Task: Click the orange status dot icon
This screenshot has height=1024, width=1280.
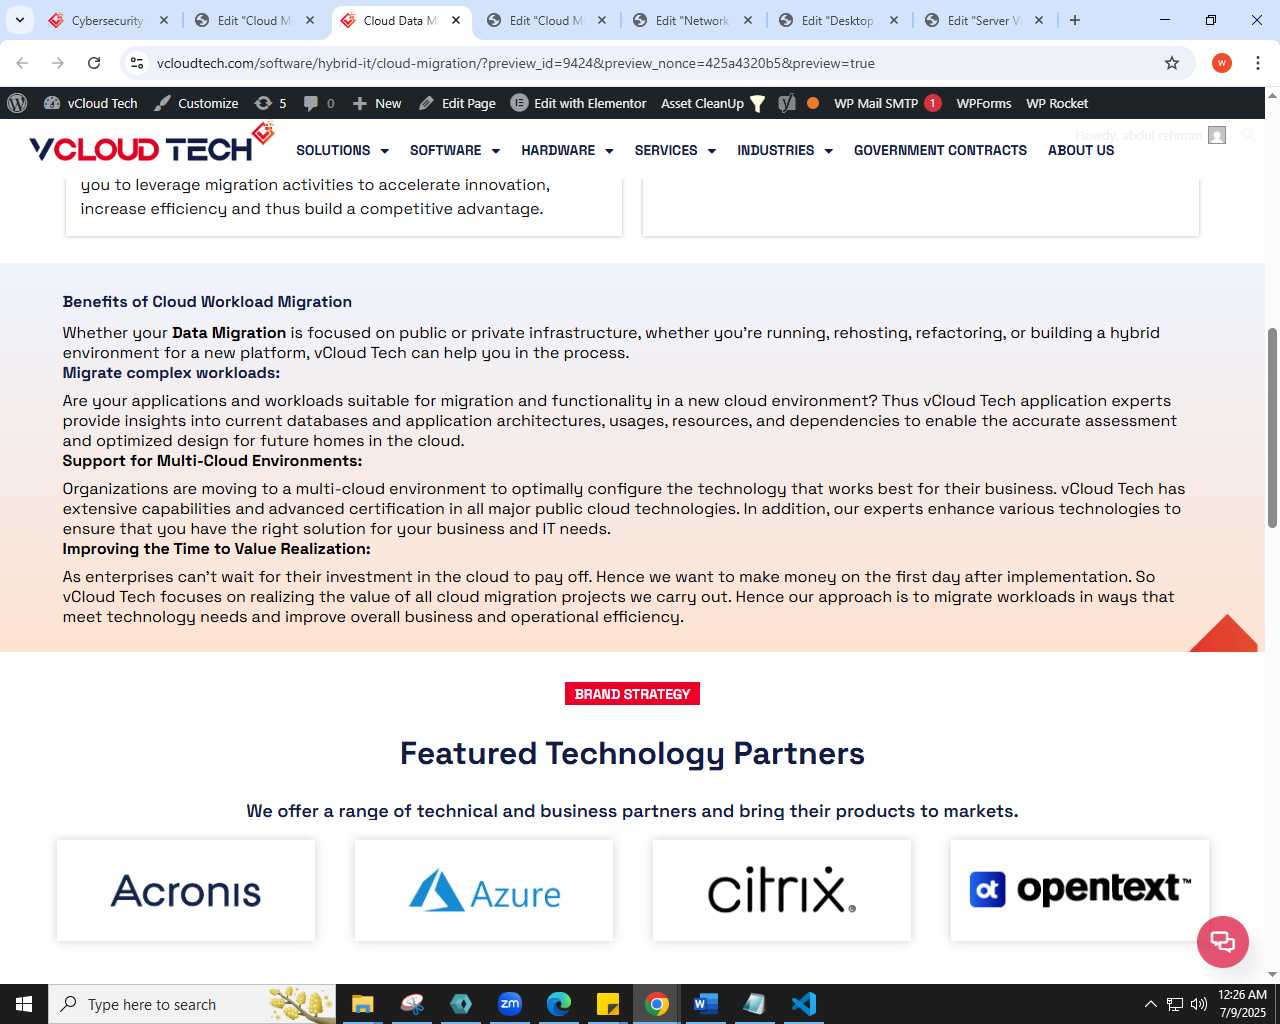Action: [813, 103]
